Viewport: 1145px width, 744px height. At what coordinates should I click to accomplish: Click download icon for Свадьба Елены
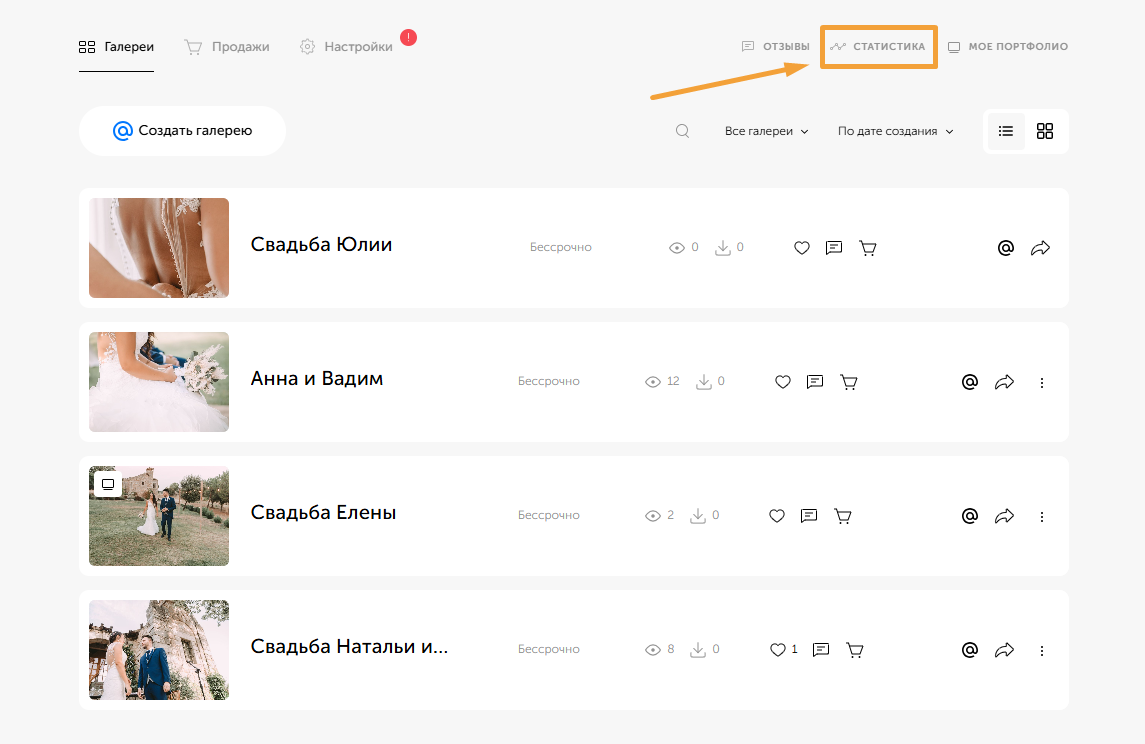coord(698,515)
